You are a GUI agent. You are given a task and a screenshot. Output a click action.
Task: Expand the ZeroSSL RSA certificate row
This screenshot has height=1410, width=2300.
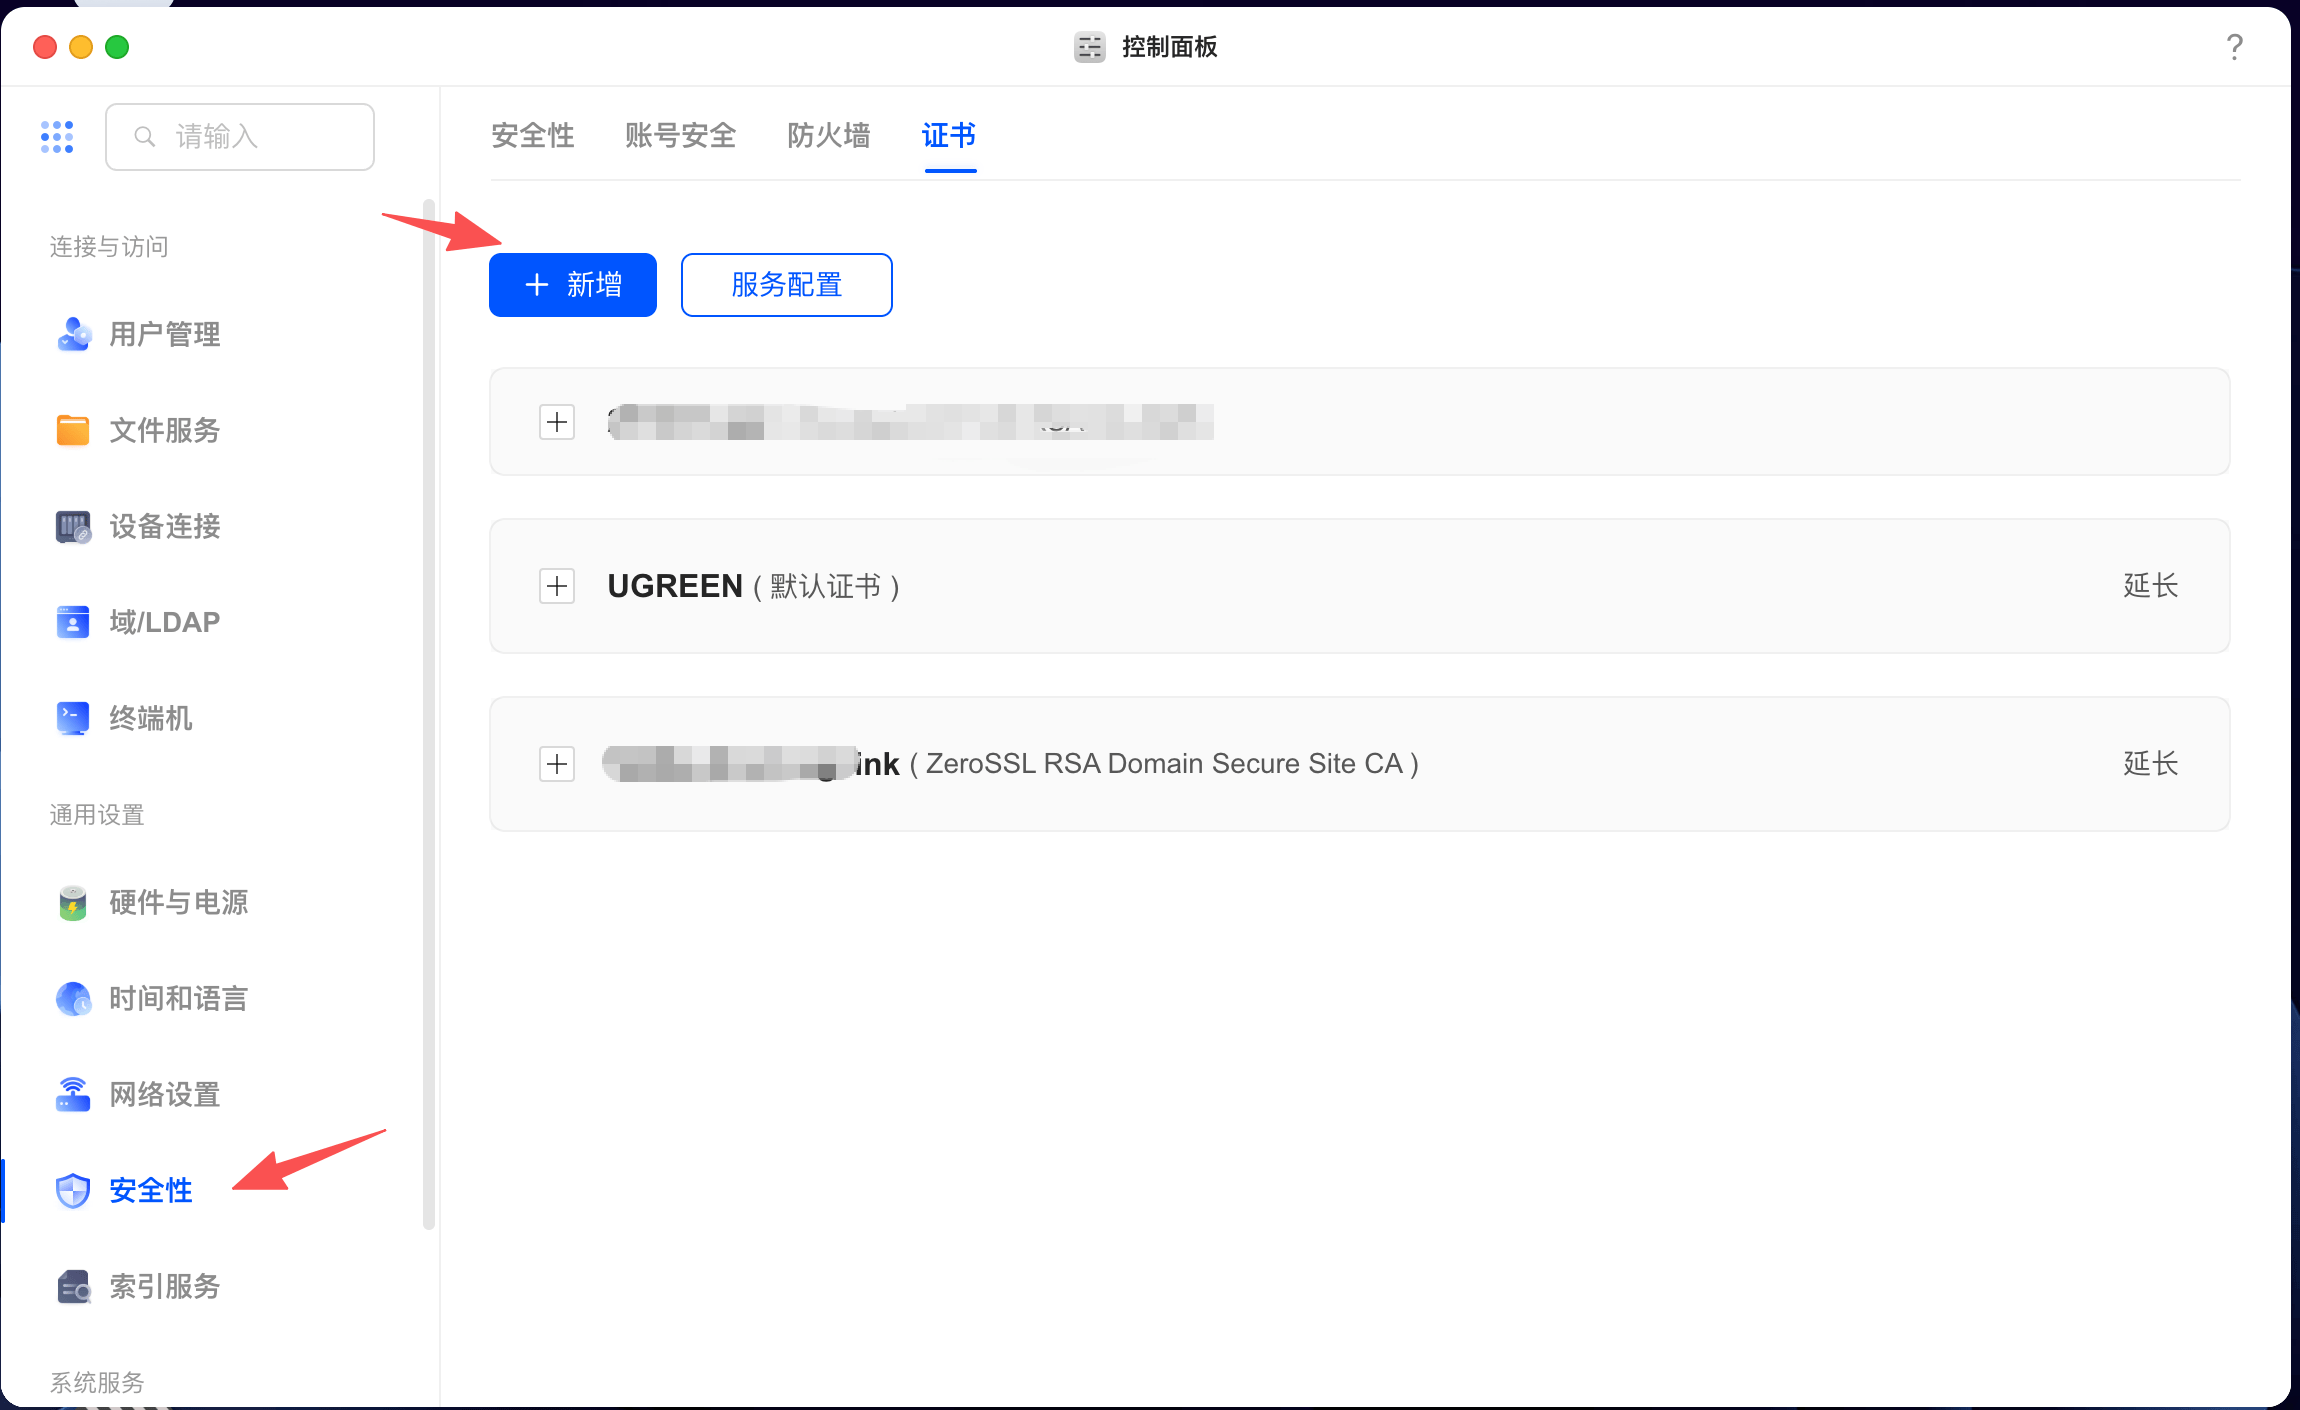(557, 764)
